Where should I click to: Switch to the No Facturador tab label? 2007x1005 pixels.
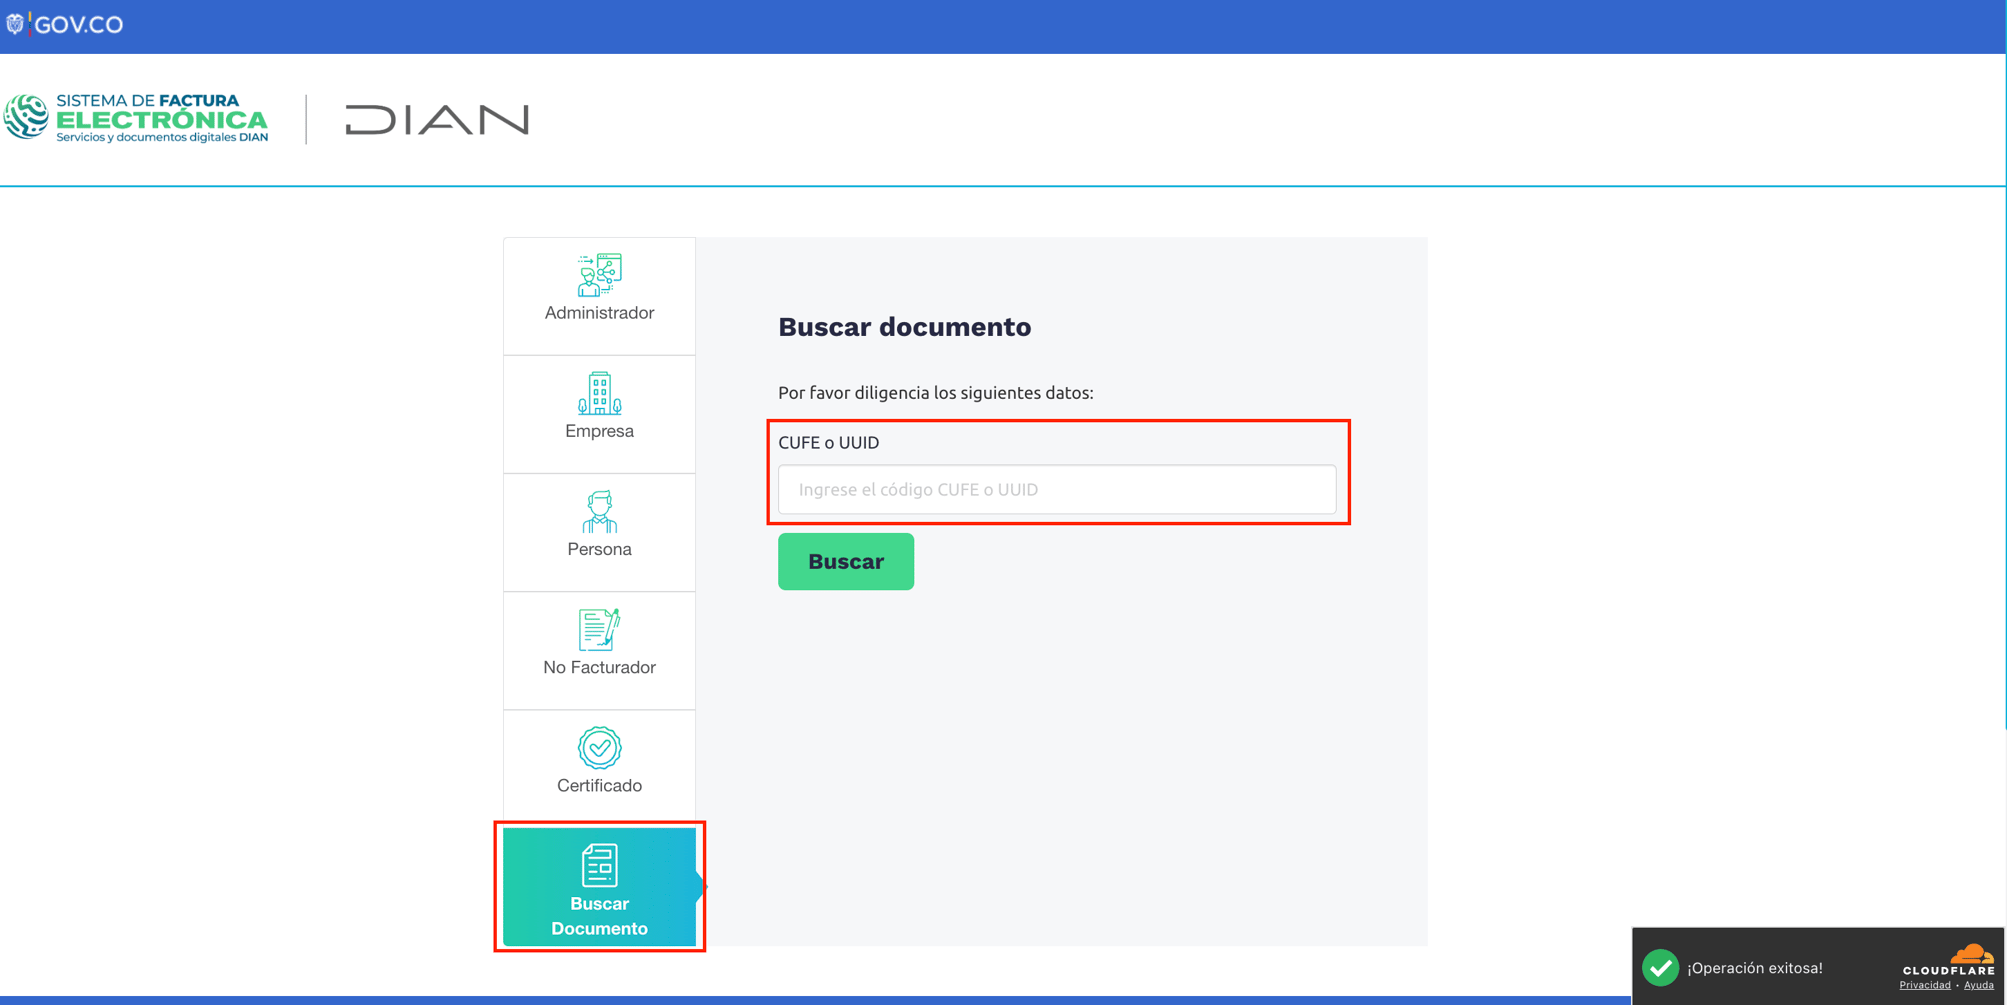pos(599,667)
